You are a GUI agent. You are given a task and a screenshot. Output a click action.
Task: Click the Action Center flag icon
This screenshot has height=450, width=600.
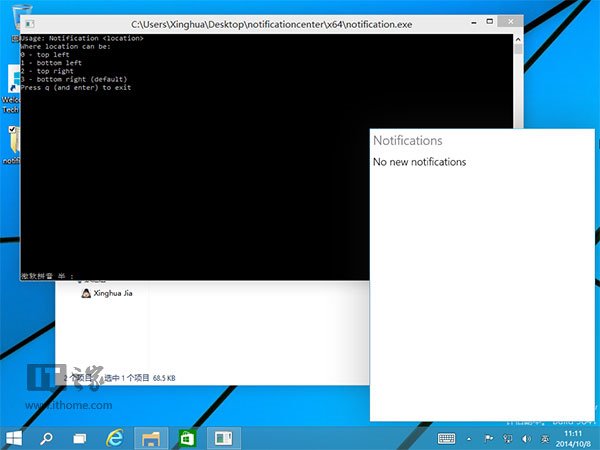489,438
